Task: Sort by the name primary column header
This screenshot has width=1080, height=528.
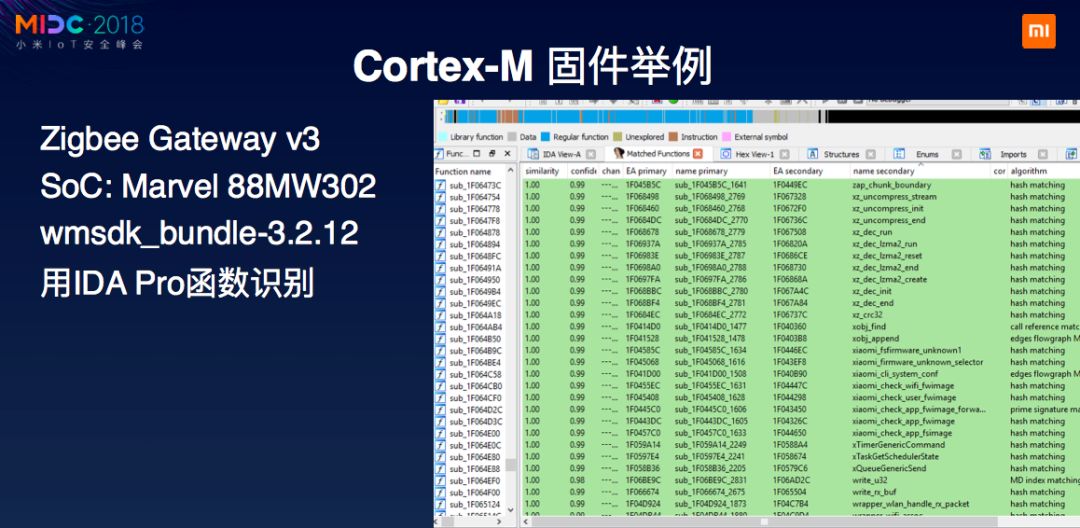Action: click(x=720, y=171)
